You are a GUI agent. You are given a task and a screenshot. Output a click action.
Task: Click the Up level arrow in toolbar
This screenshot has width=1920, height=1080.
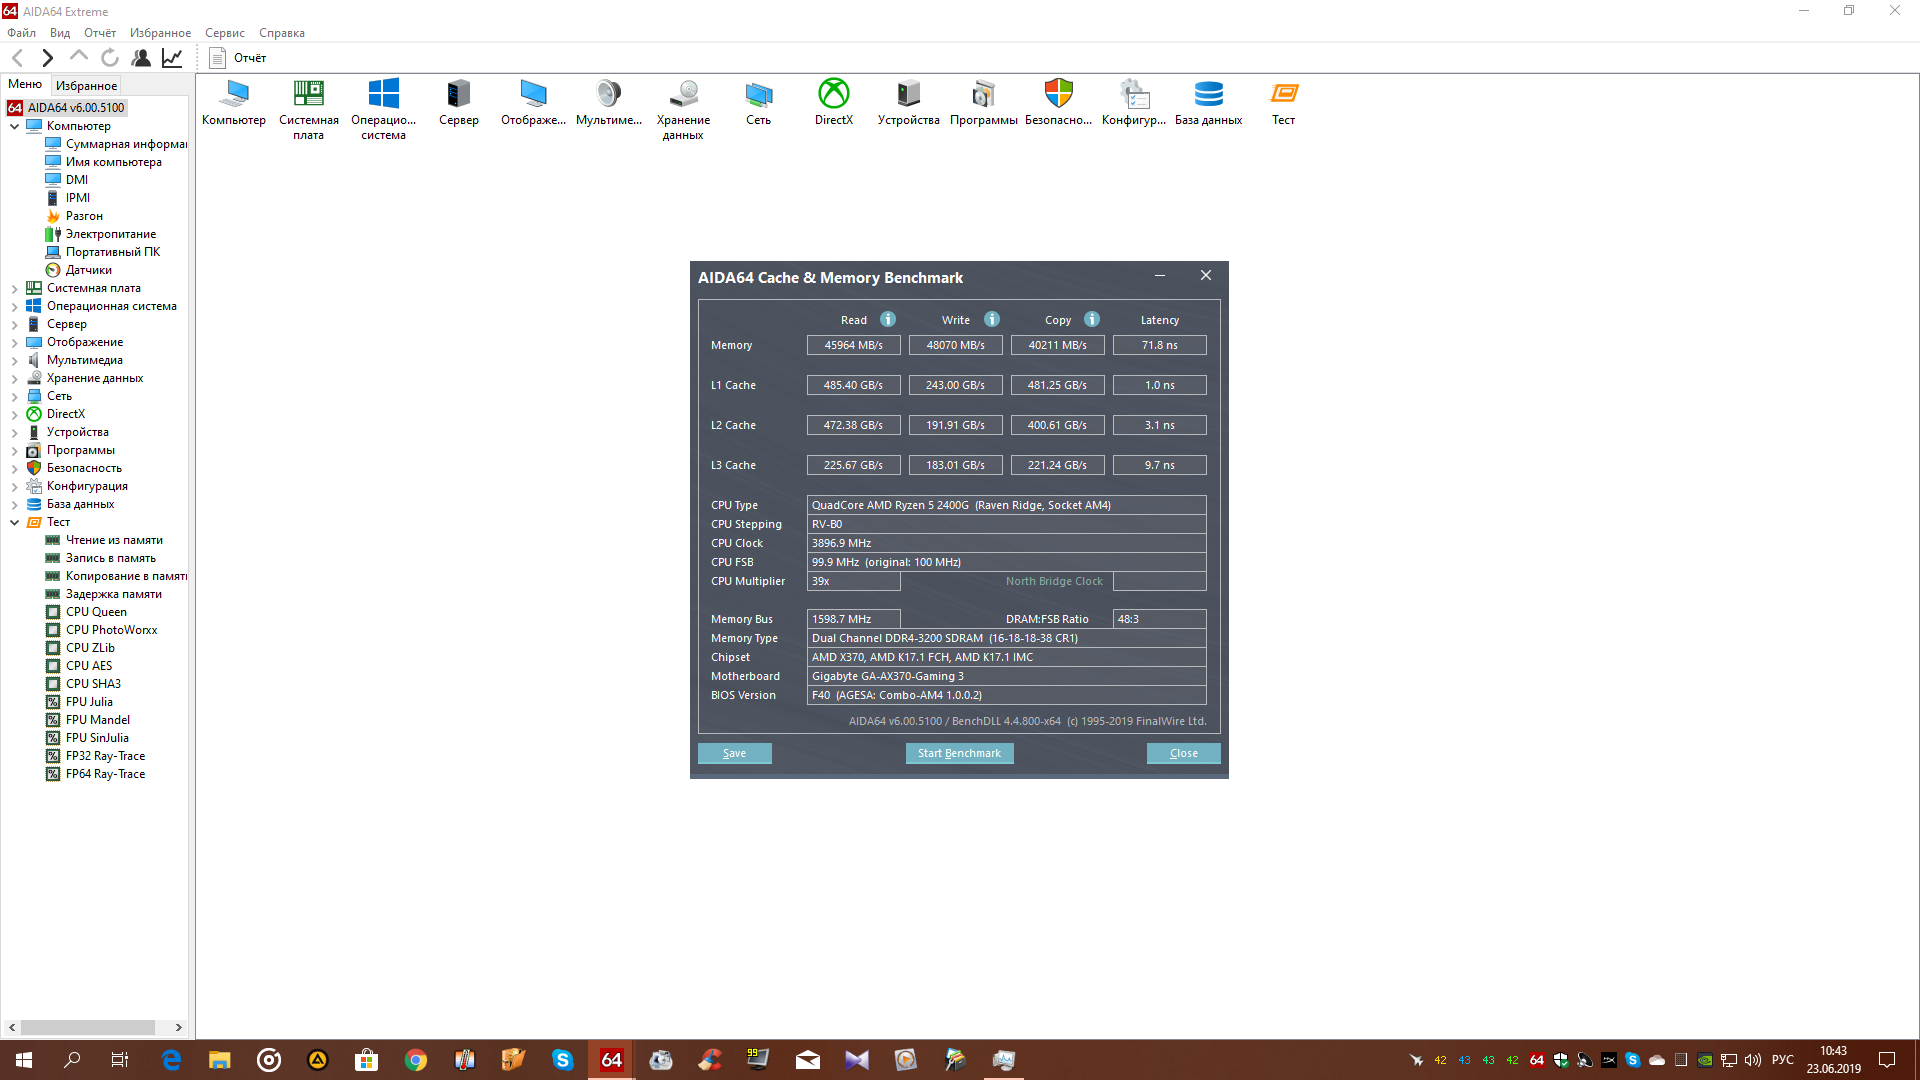click(79, 58)
